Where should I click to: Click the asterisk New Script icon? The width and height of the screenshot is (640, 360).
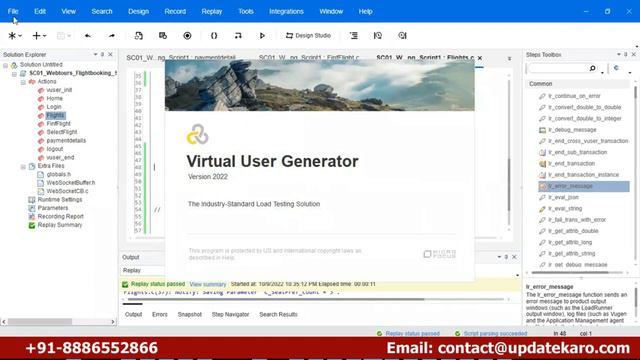pyautogui.click(x=12, y=36)
